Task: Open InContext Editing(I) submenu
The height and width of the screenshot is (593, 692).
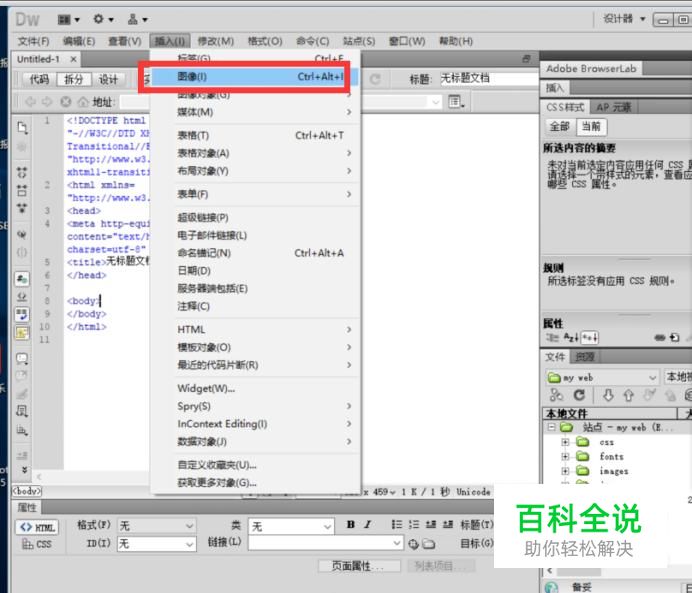Action: tap(255, 424)
